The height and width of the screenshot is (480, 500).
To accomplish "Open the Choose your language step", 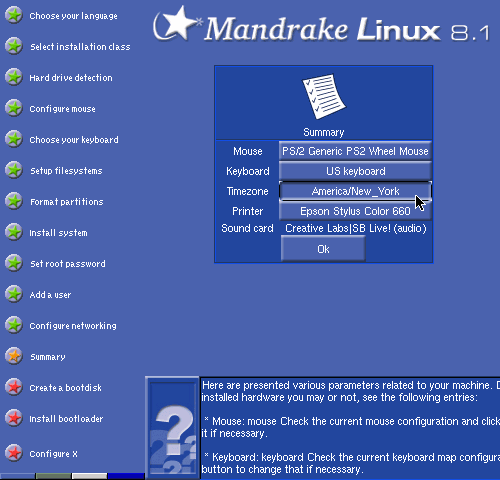I will click(73, 16).
